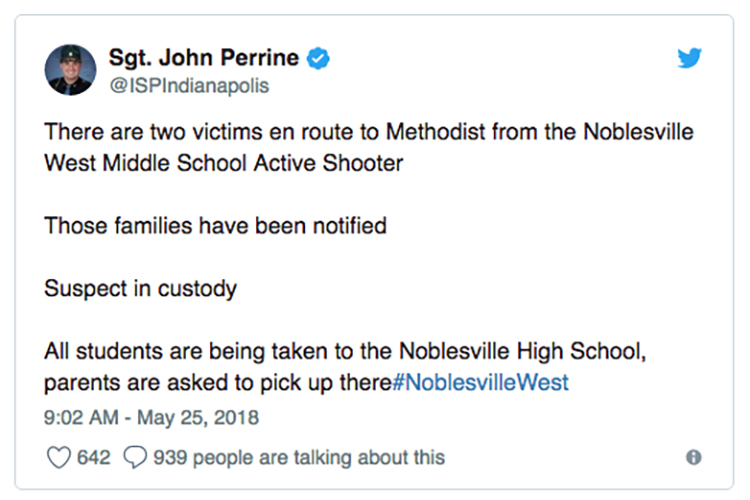Click the Twitter bird logo
Viewport: 750px width, 500px height.
tap(690, 58)
